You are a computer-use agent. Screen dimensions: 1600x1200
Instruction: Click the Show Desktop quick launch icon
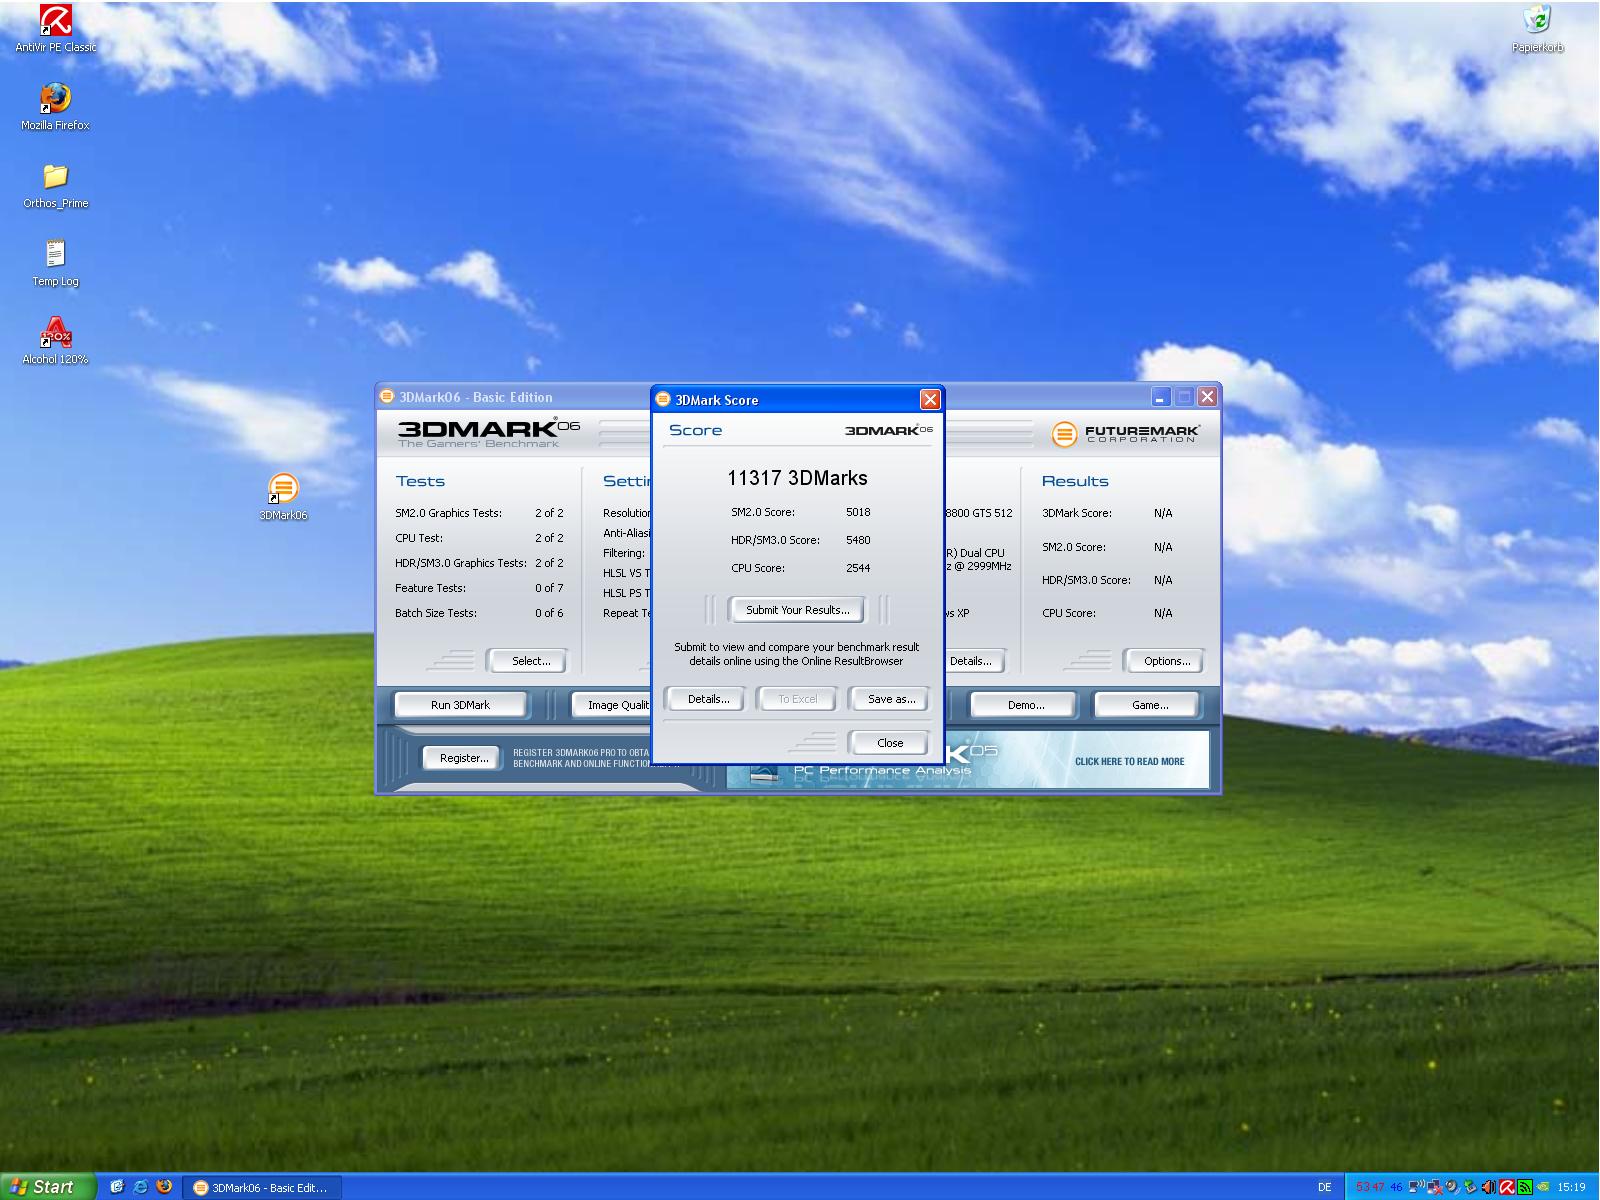(x=117, y=1187)
